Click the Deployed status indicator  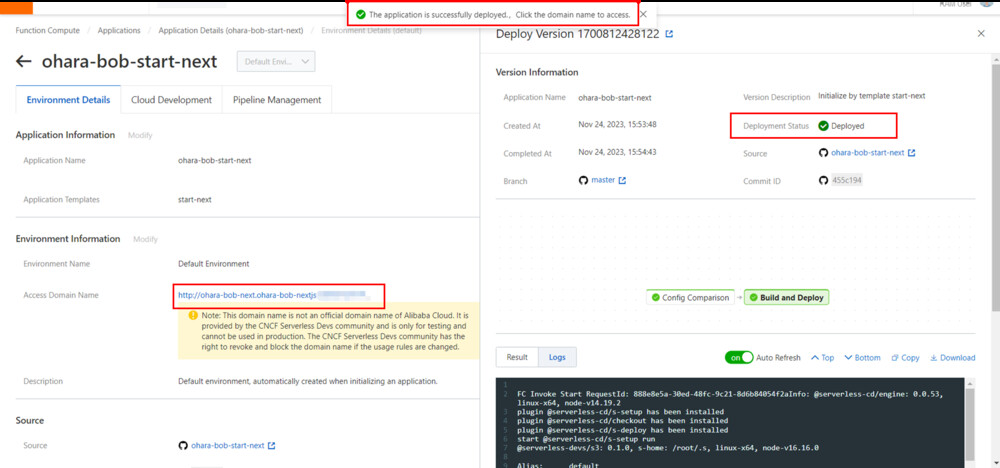pyautogui.click(x=841, y=126)
